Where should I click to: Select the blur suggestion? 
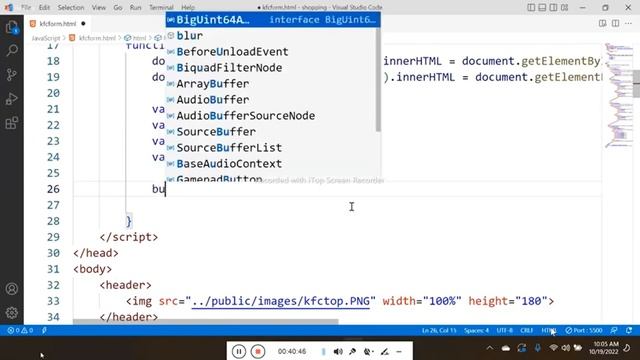pos(271,36)
